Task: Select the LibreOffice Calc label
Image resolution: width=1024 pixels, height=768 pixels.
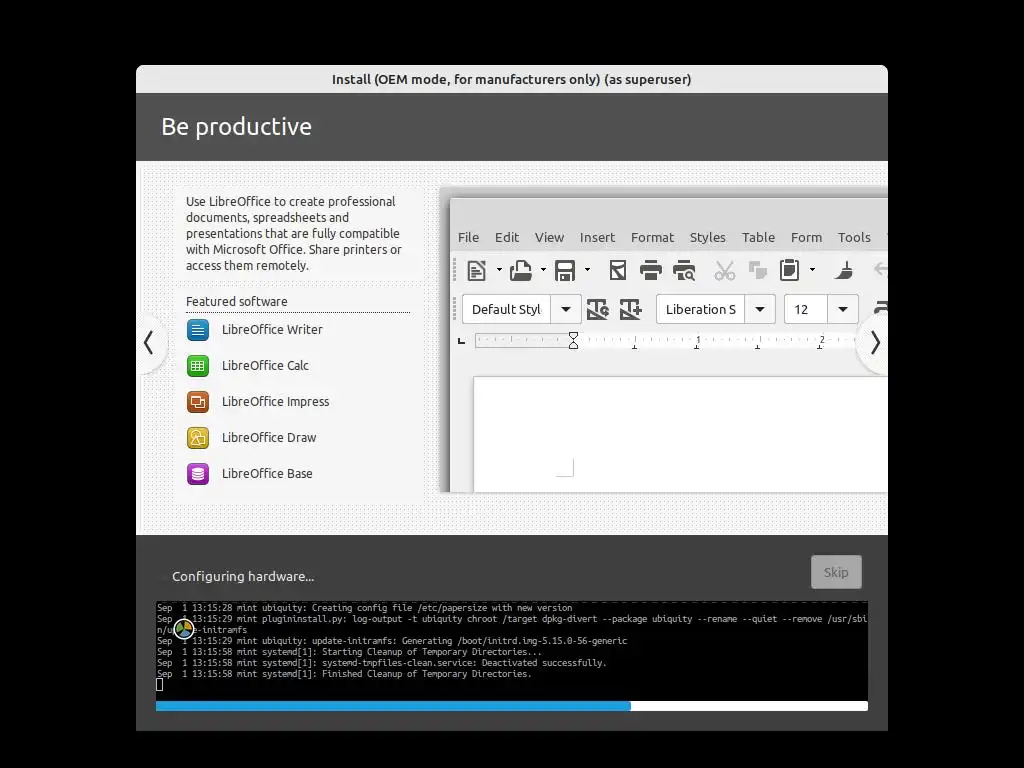Action: pos(265,366)
